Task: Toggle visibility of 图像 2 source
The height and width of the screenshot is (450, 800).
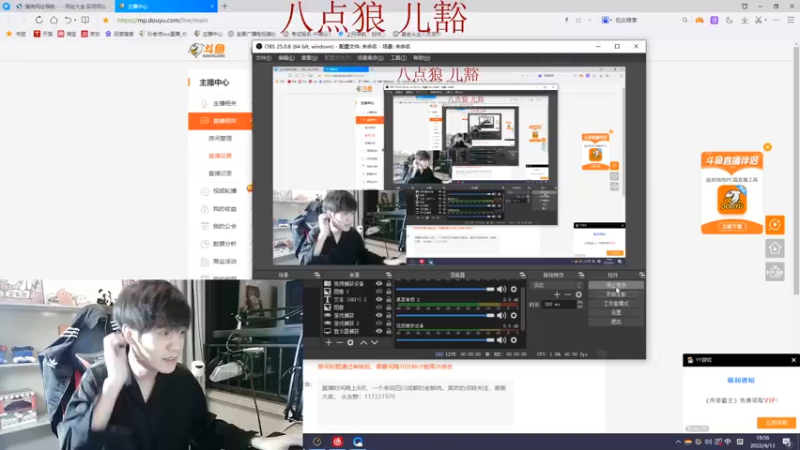Action: [x=379, y=291]
